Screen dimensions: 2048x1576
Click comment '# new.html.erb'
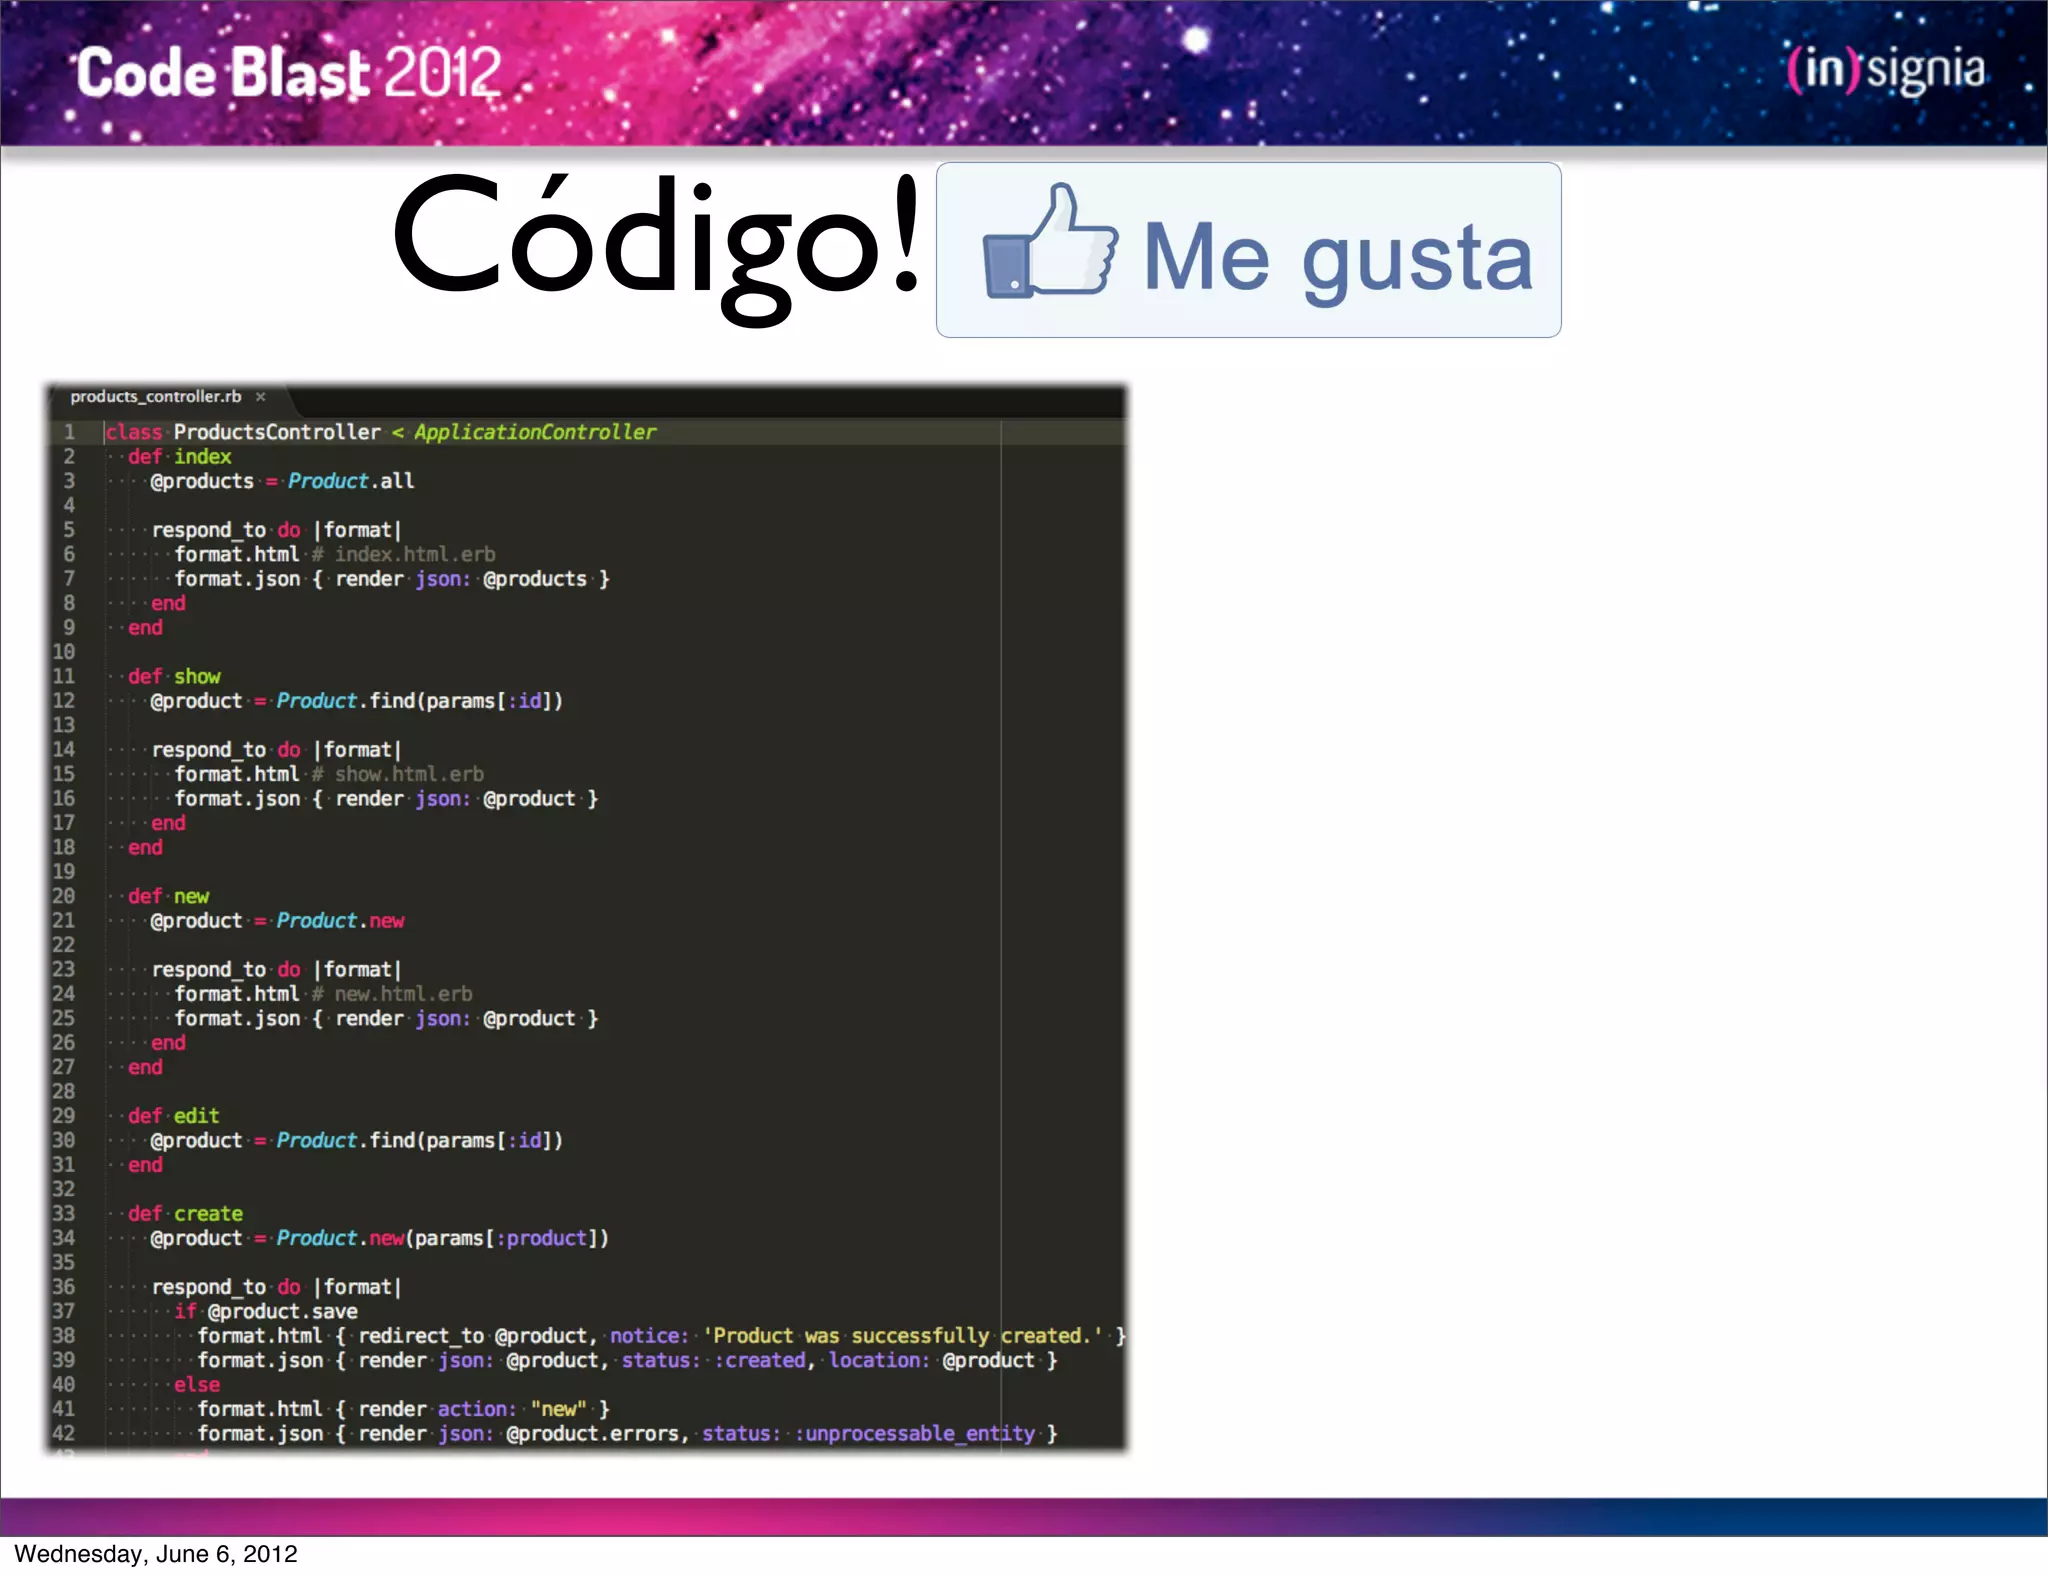coord(392,994)
